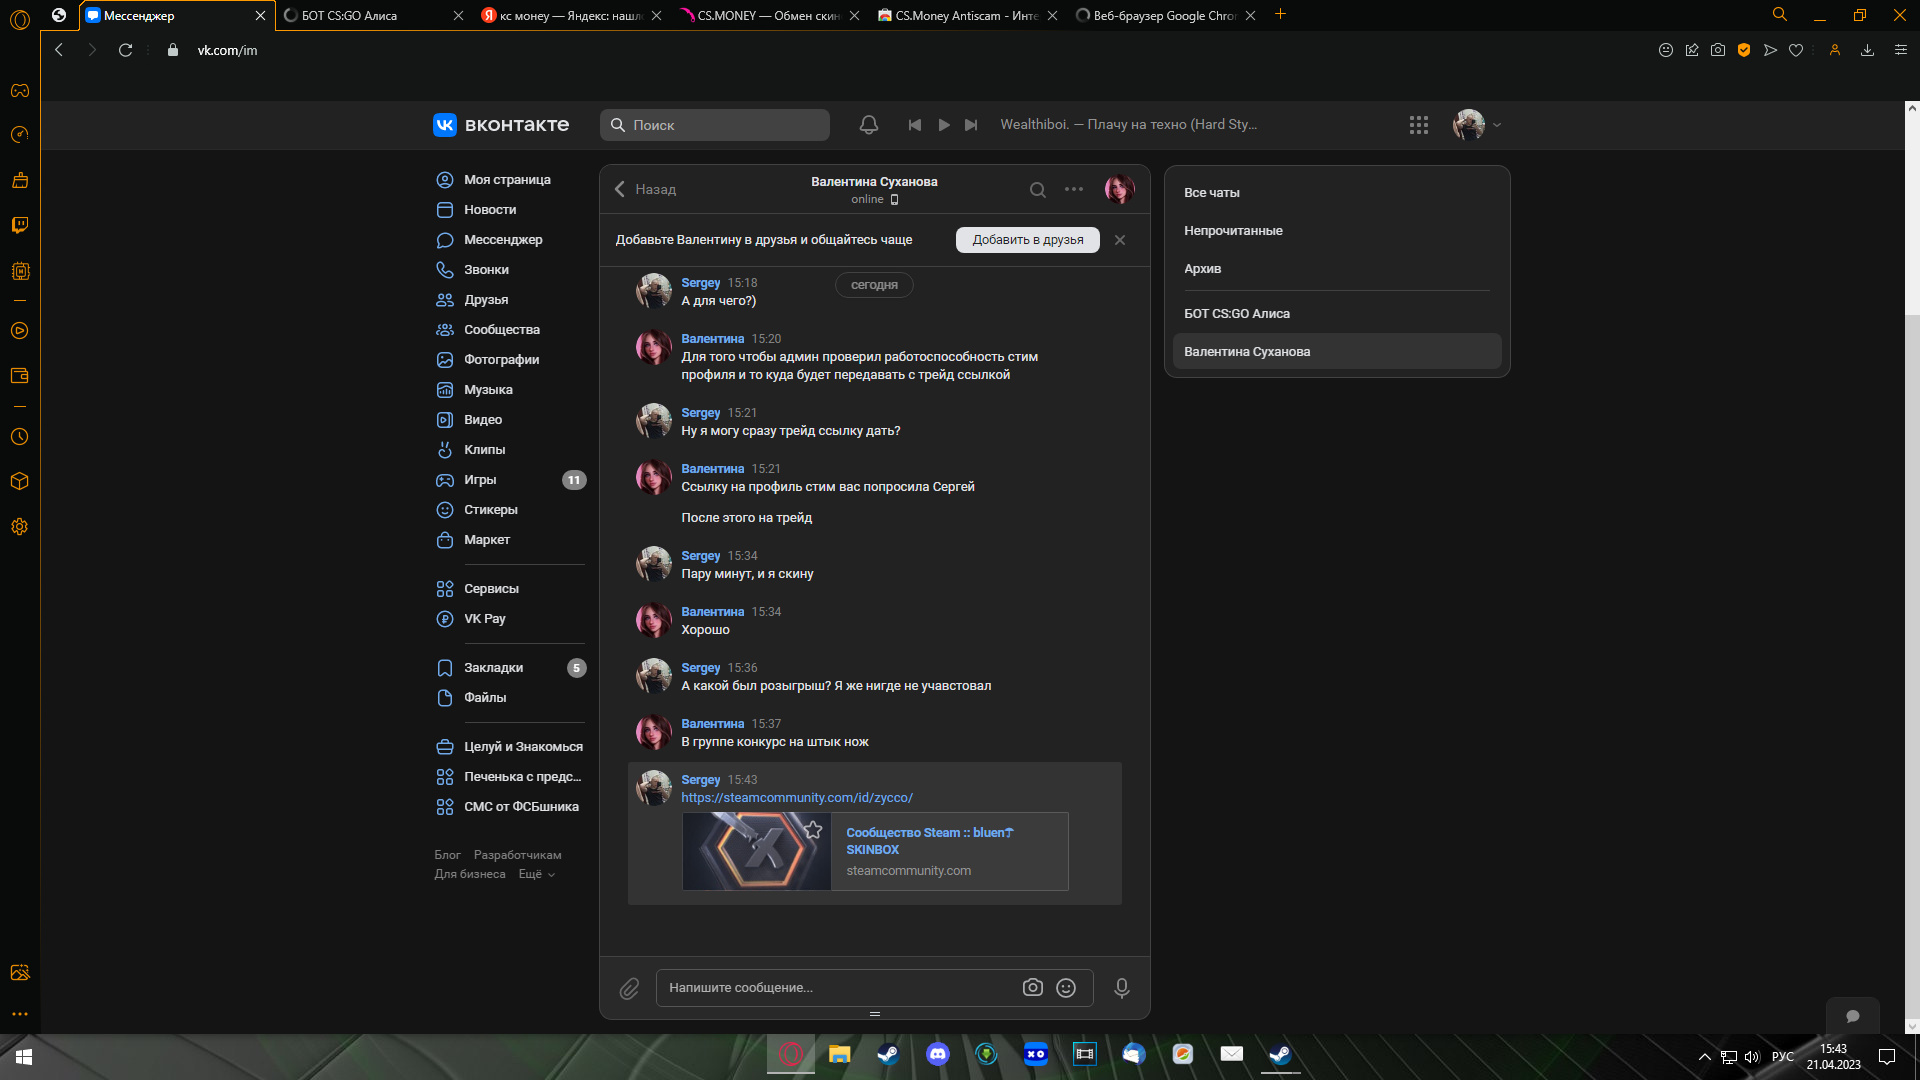
Task: Expand the Ещё footer dropdown
Action: pyautogui.click(x=536, y=874)
